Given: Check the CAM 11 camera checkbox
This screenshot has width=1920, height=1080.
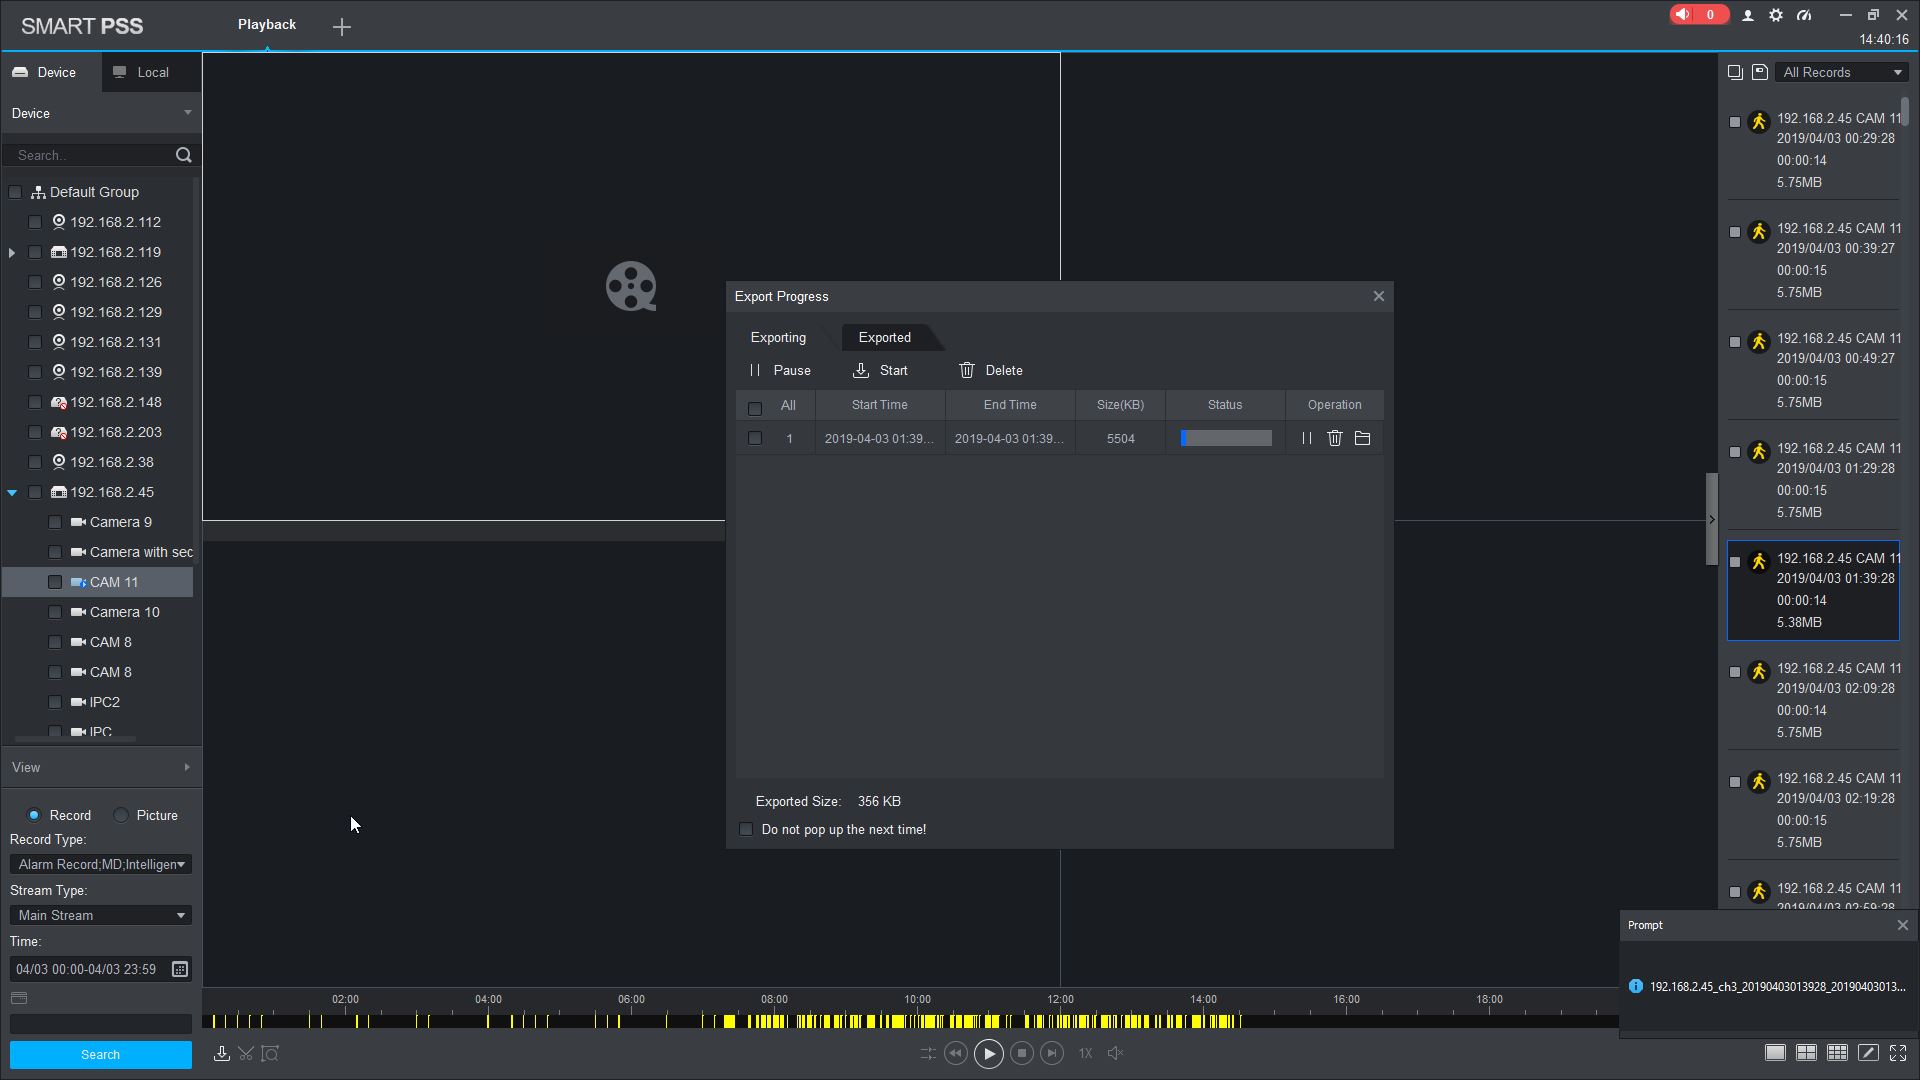Looking at the screenshot, I should pyautogui.click(x=55, y=582).
